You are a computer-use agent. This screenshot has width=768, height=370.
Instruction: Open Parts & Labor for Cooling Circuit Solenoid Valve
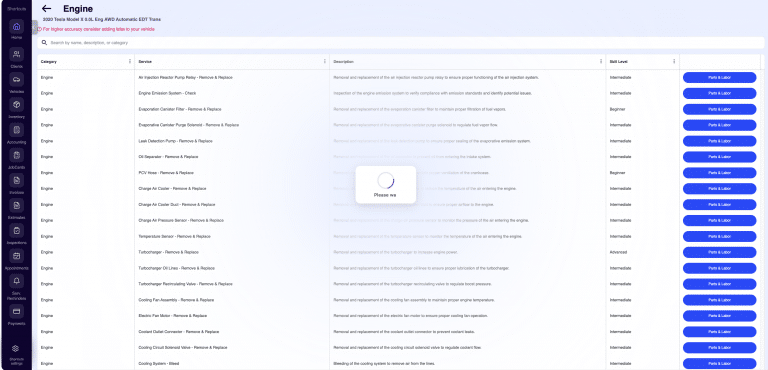(720, 347)
